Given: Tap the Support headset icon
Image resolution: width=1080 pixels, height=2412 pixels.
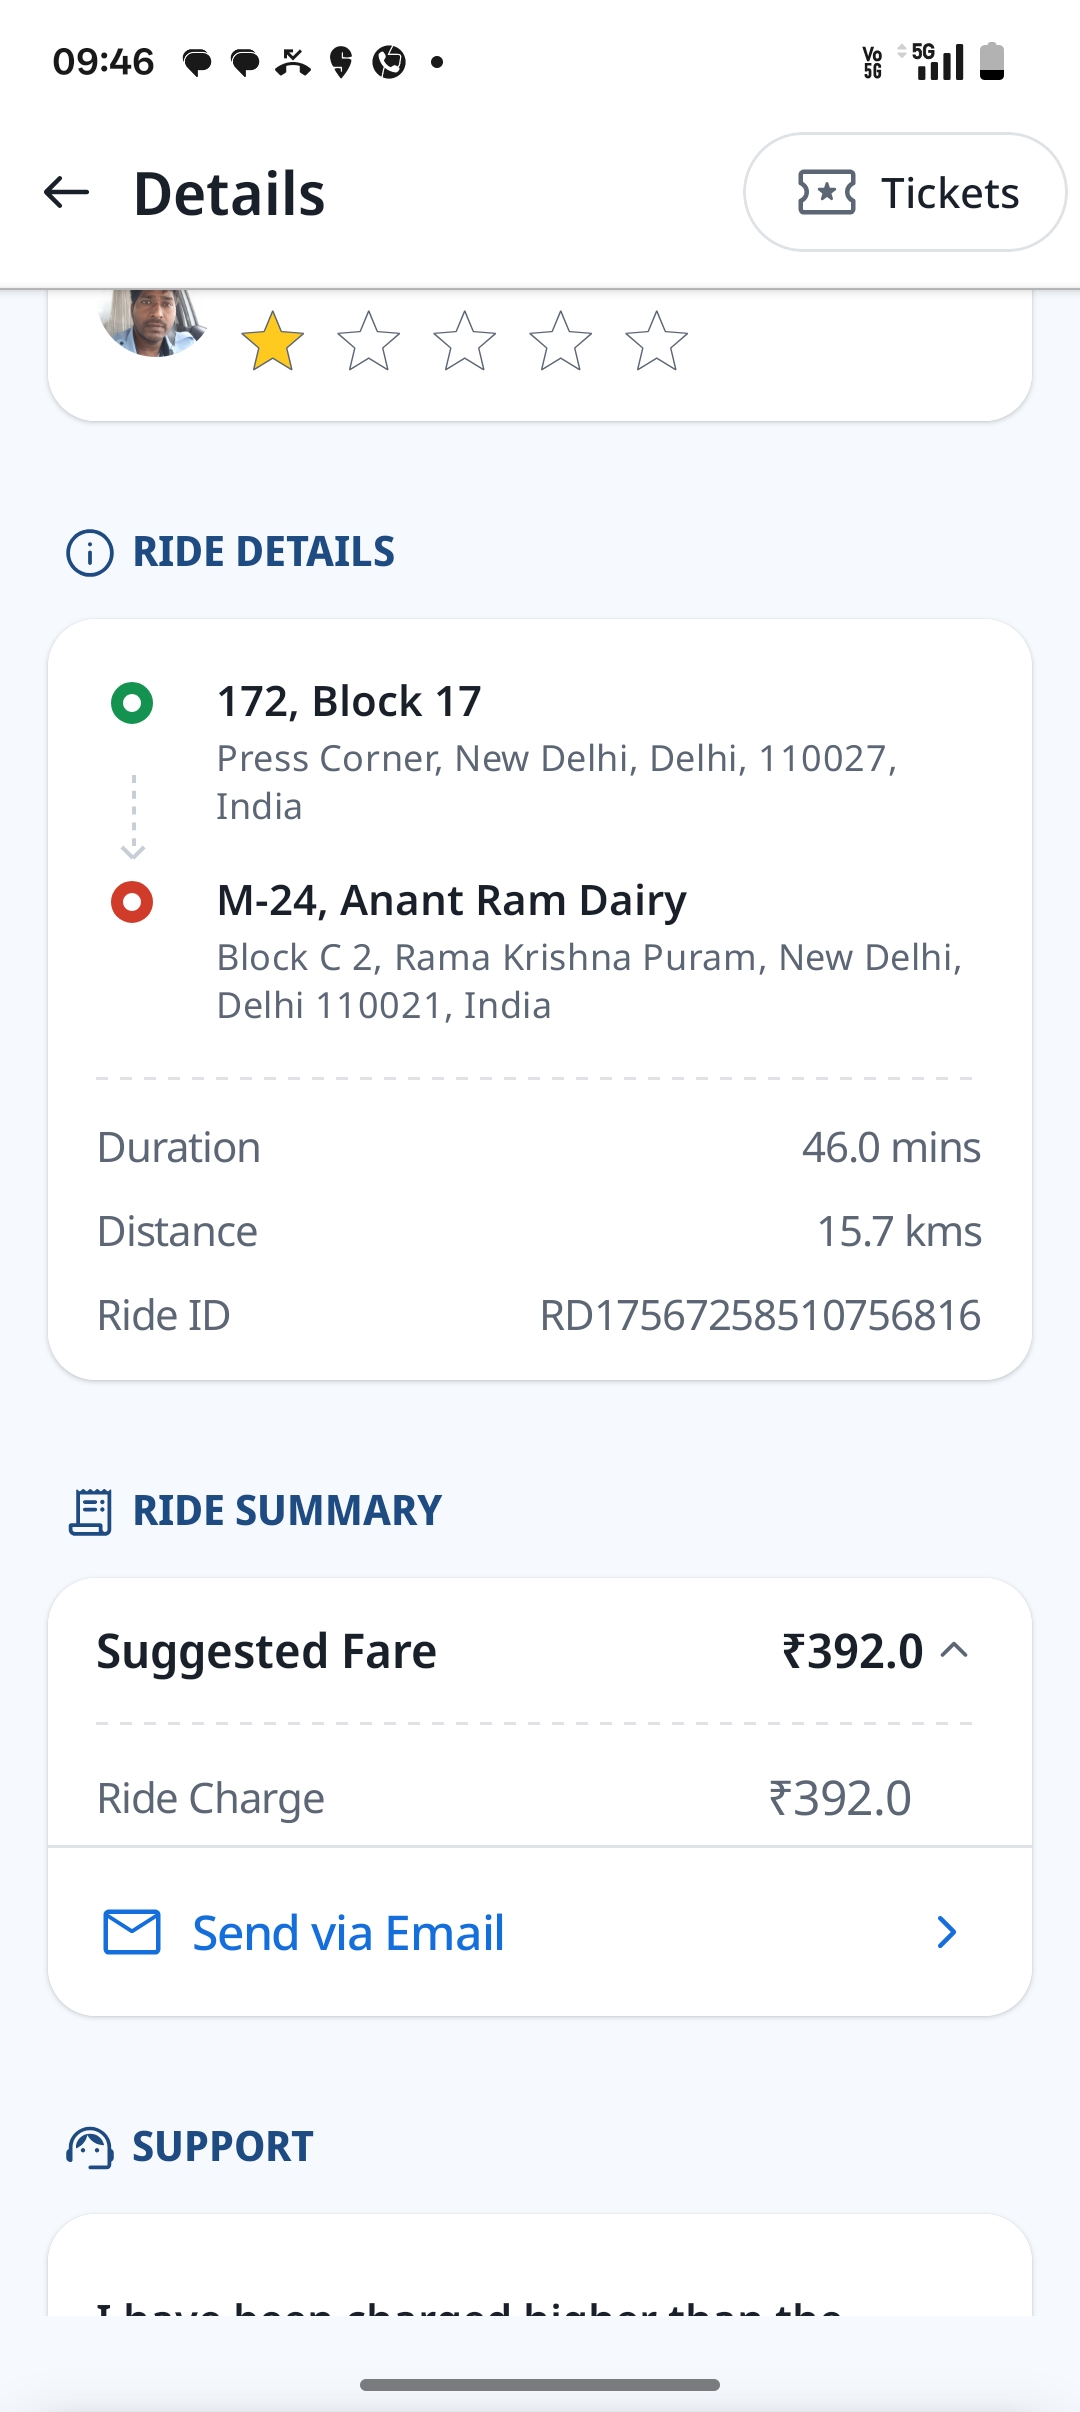Looking at the screenshot, I should click(90, 2147).
